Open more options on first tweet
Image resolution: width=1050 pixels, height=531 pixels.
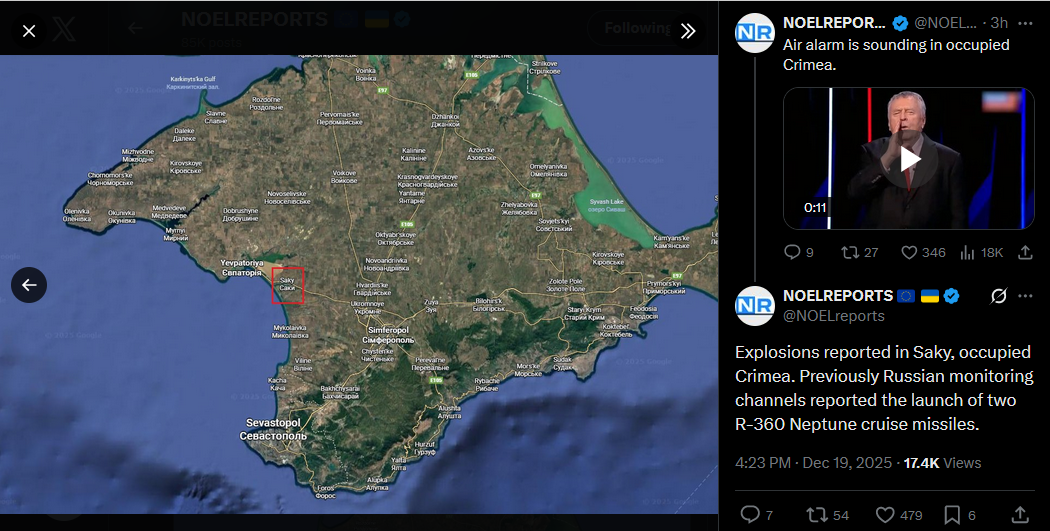coord(1025,23)
